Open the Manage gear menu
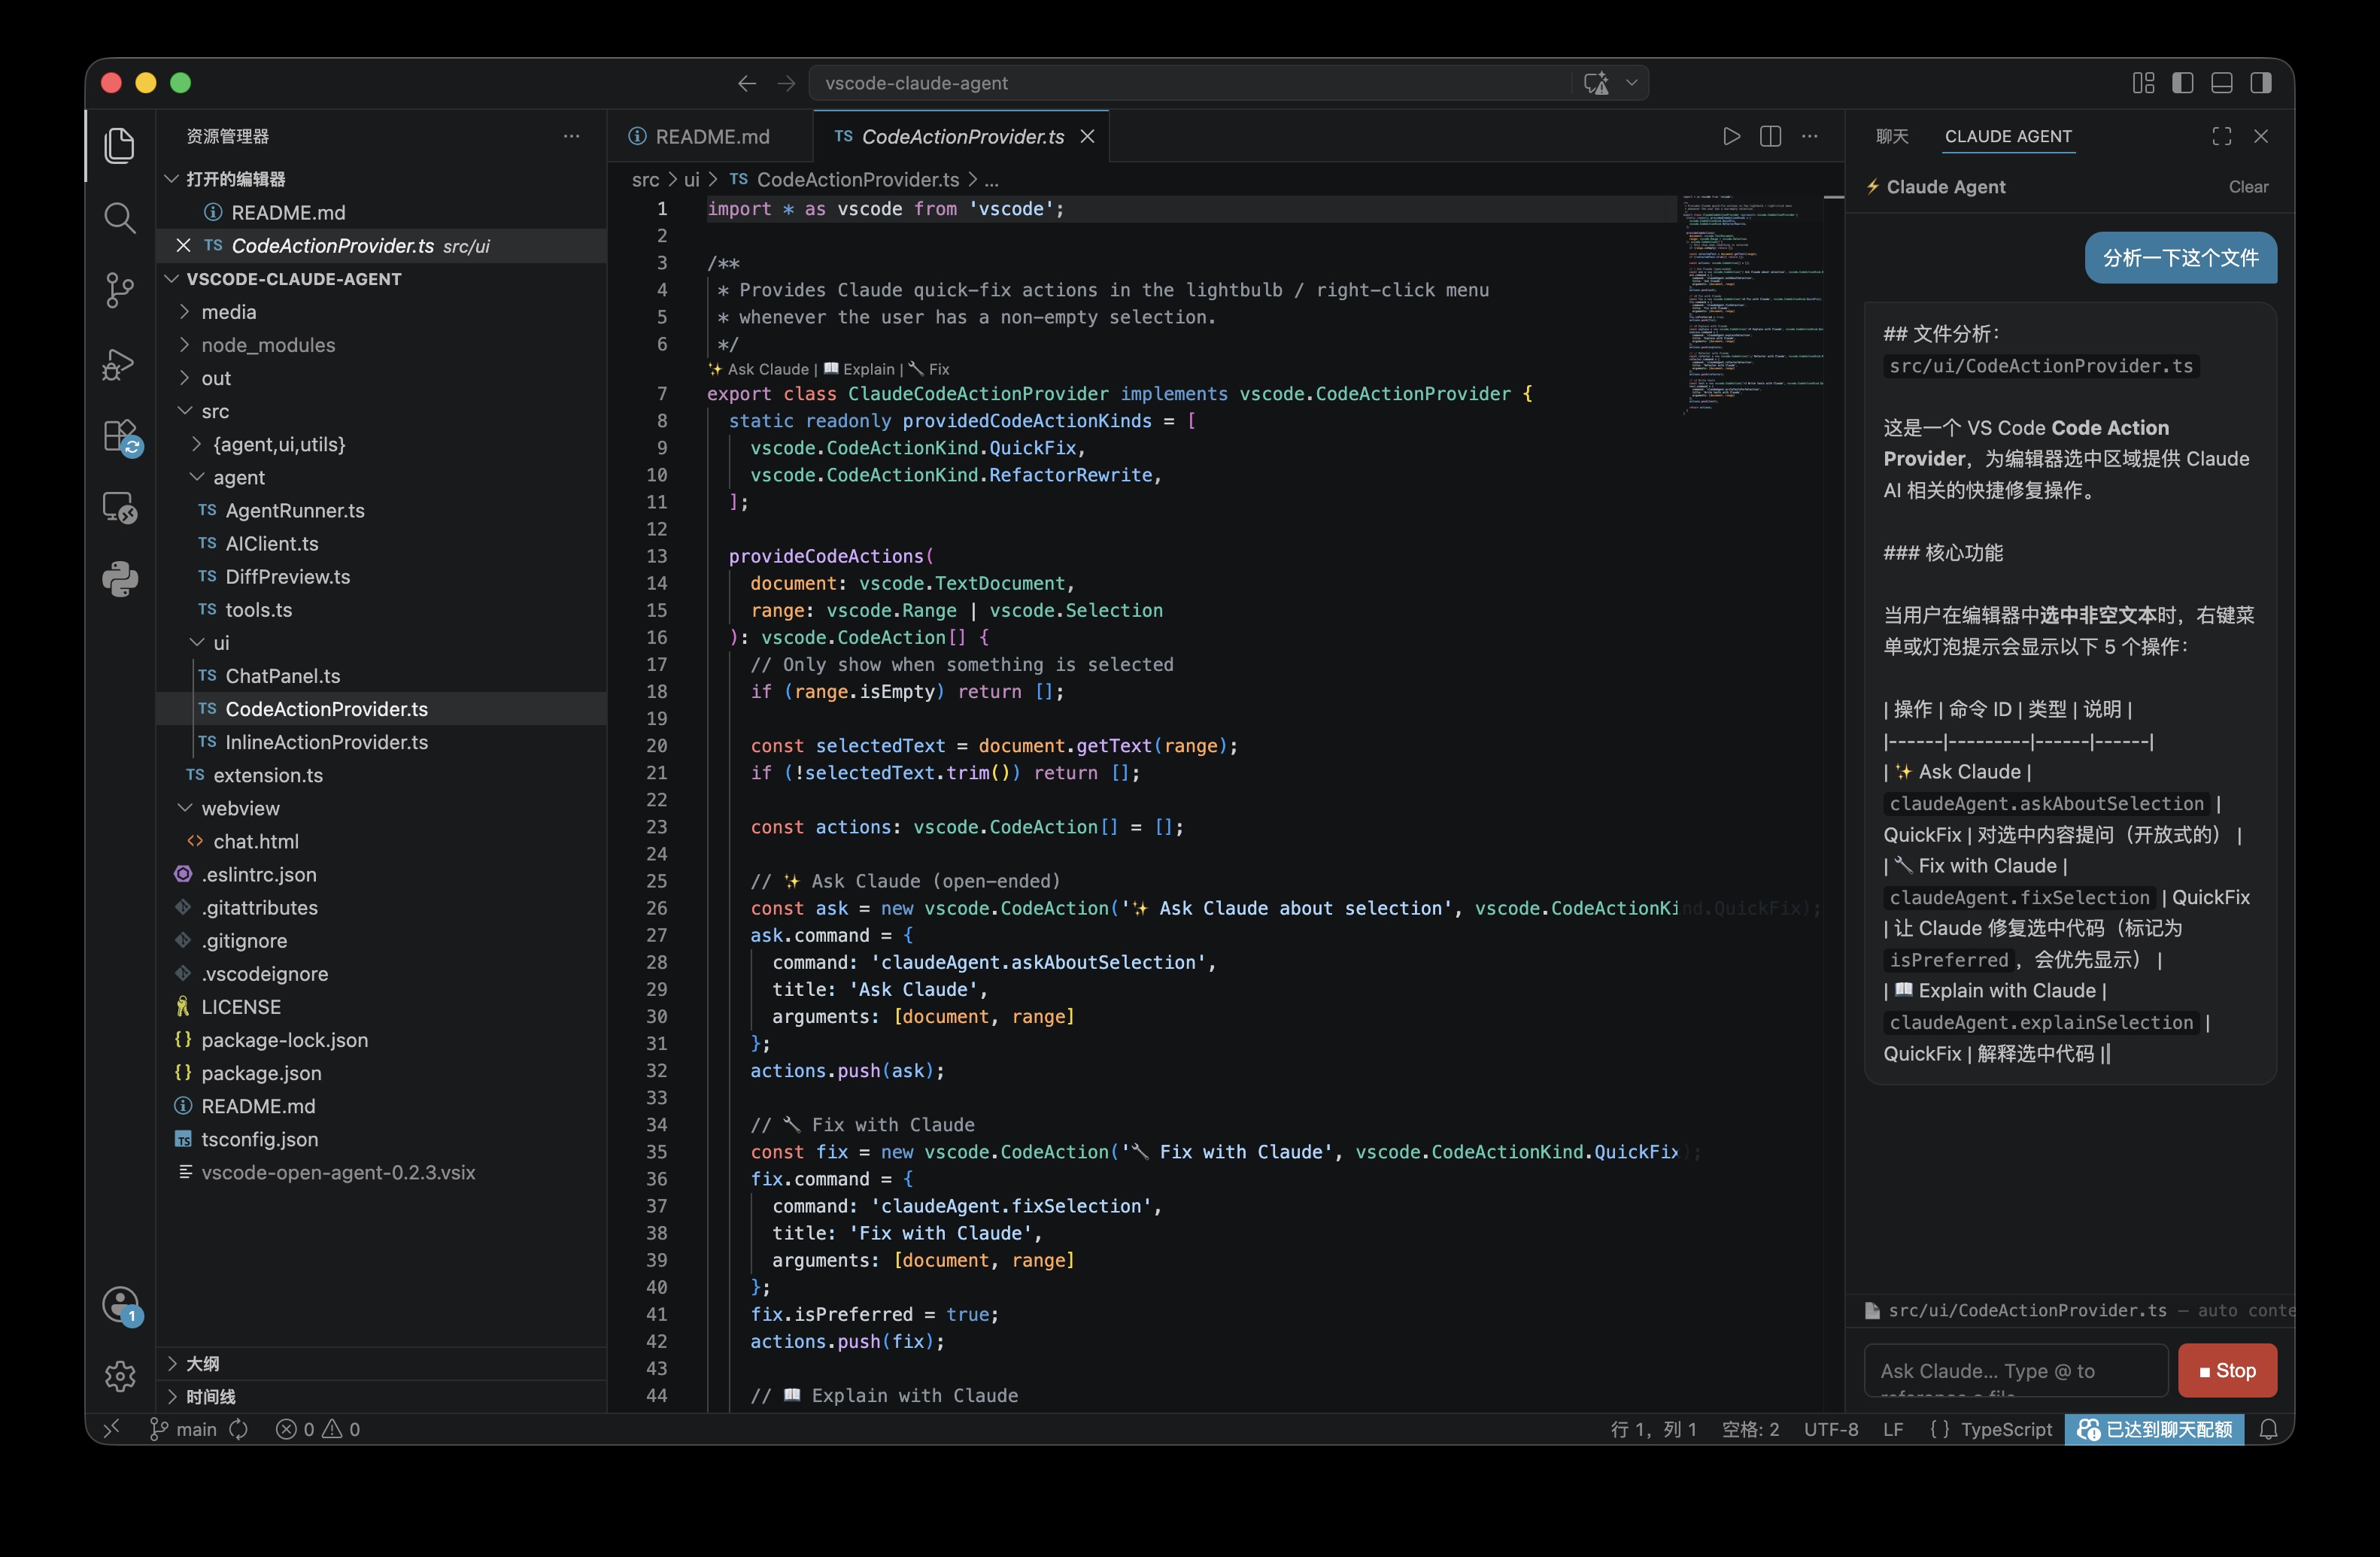2380x1557 pixels. pos(120,1376)
